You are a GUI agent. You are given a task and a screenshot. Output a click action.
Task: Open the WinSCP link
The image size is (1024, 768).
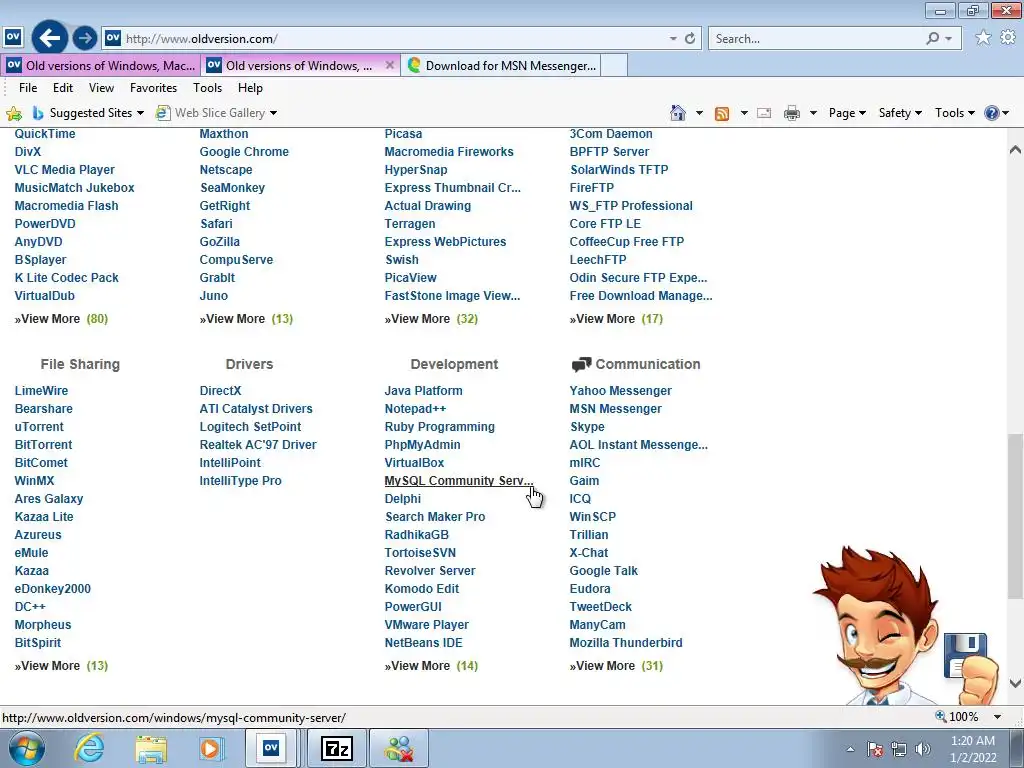pos(592,517)
